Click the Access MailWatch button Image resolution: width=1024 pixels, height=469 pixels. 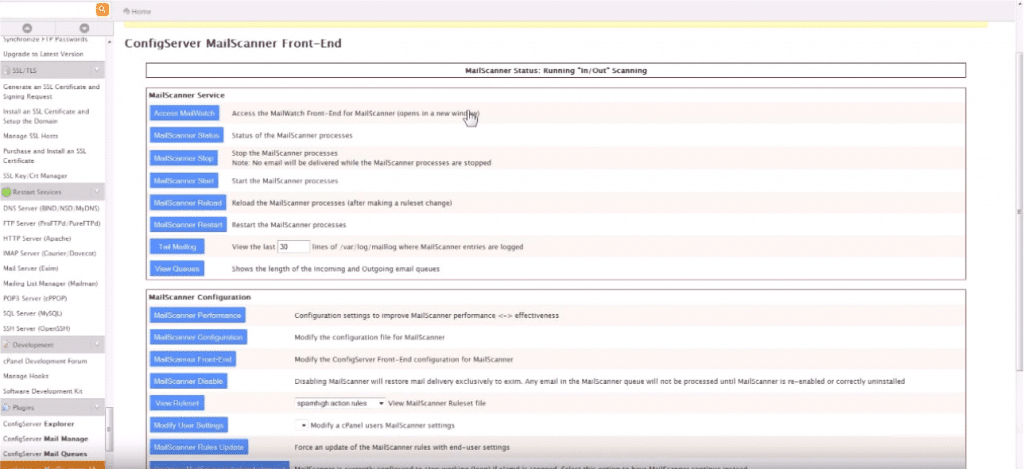coord(184,113)
